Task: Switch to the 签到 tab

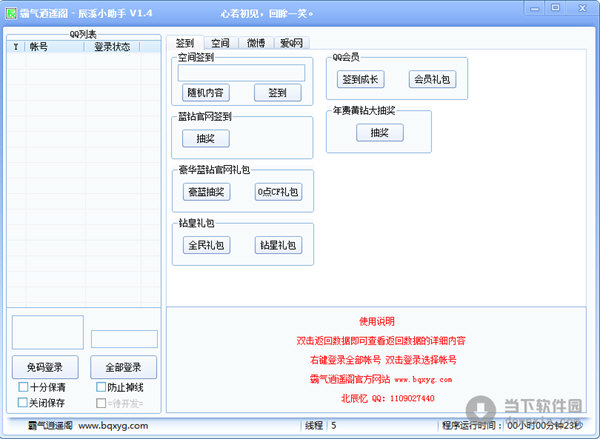Action: 186,43
